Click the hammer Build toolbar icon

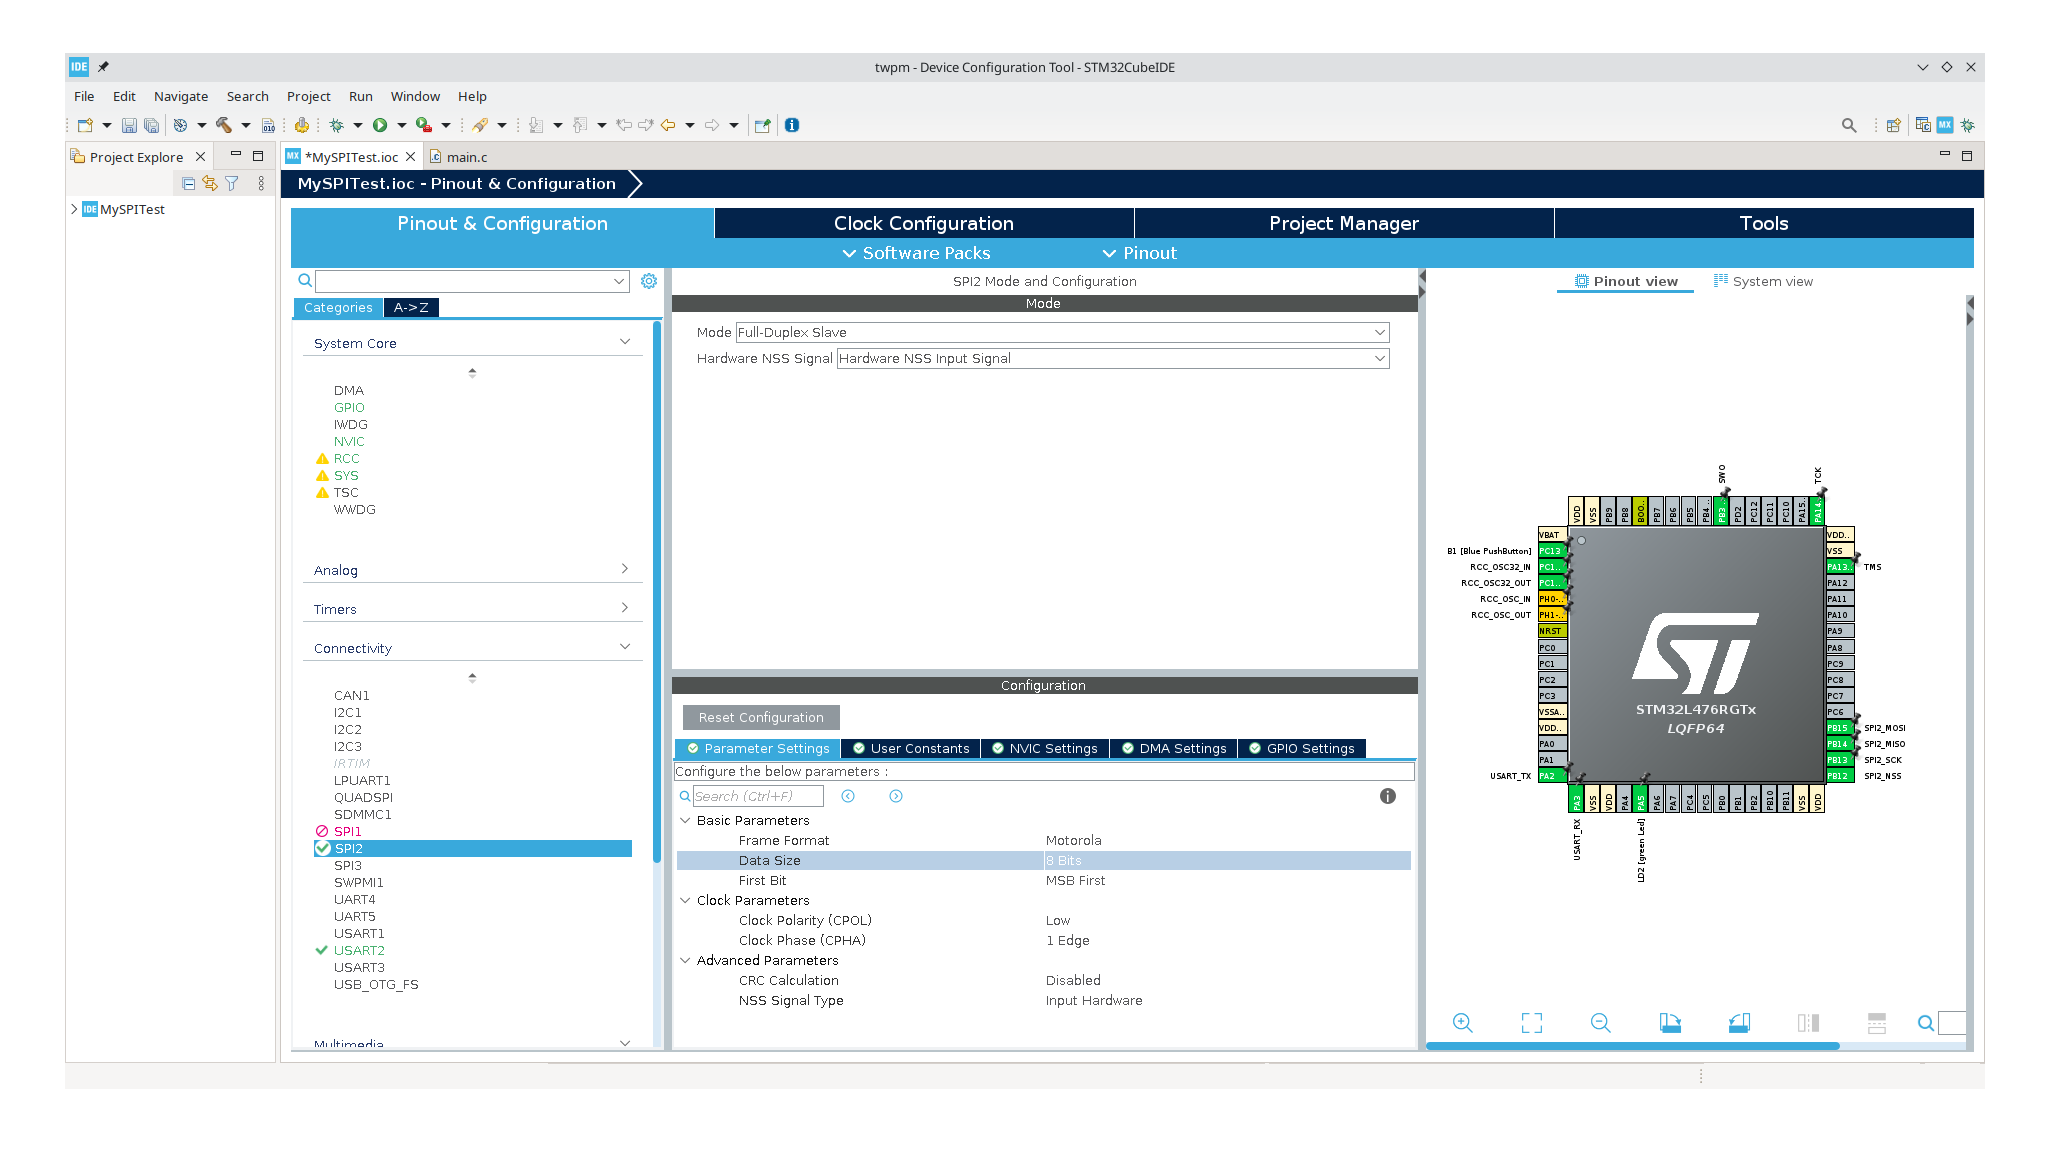223,125
